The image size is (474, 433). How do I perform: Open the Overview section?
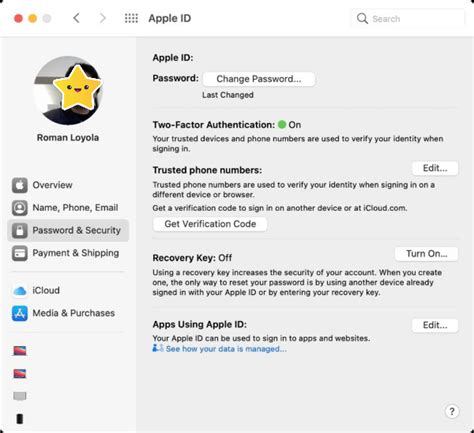point(68,185)
